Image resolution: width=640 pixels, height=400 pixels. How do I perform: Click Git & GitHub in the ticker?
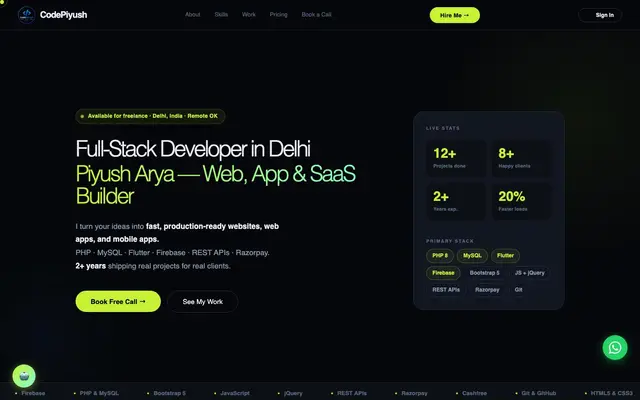click(538, 393)
